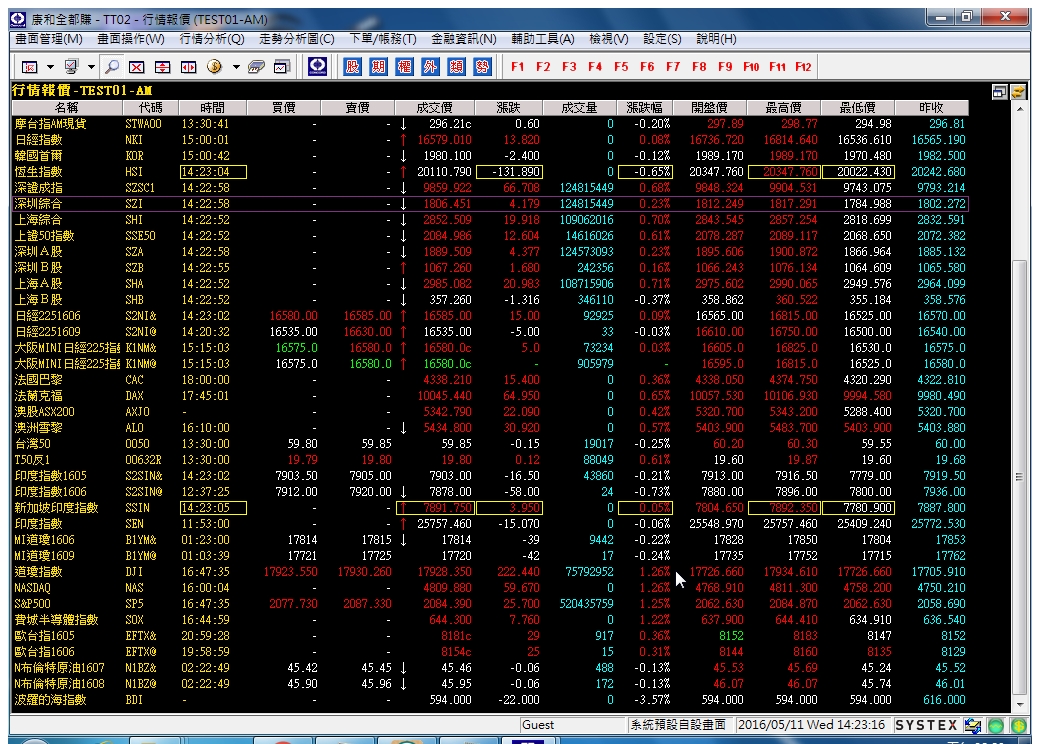This screenshot has height=744, width=1040.
Task: Click the 成交量 column header
Action: (x=579, y=107)
